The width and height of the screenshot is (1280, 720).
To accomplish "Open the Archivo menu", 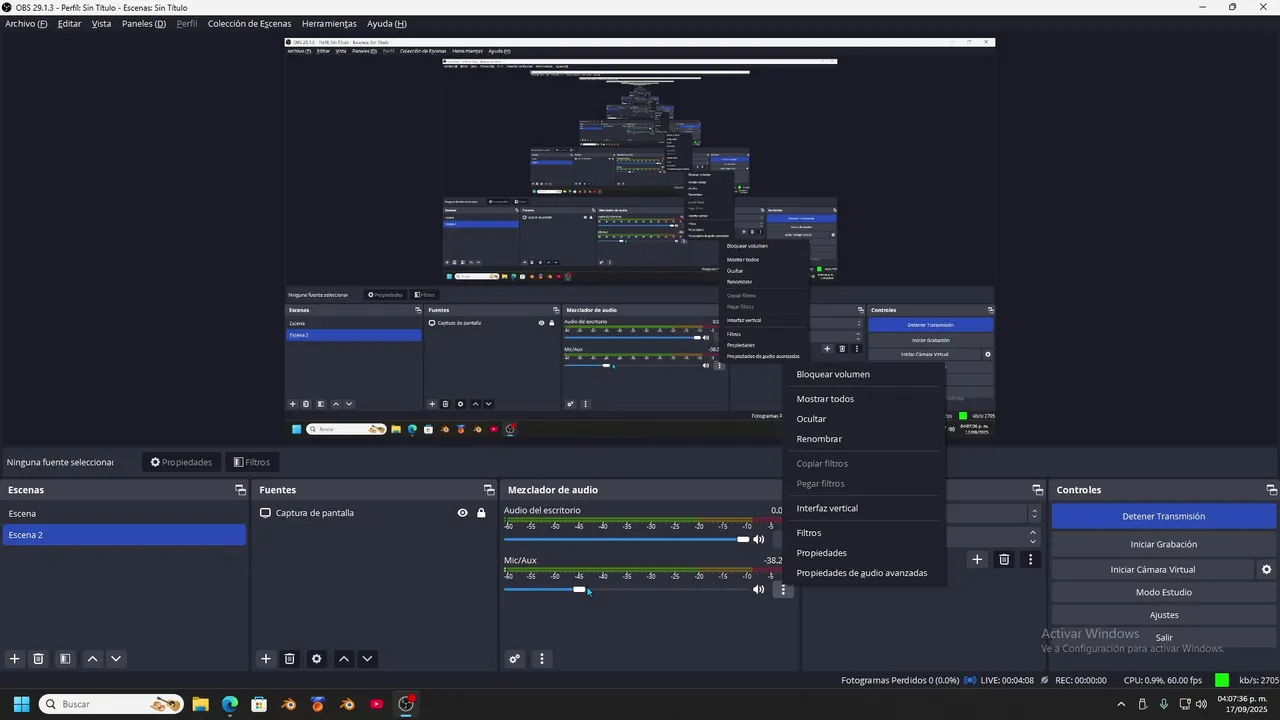I will 26,23.
